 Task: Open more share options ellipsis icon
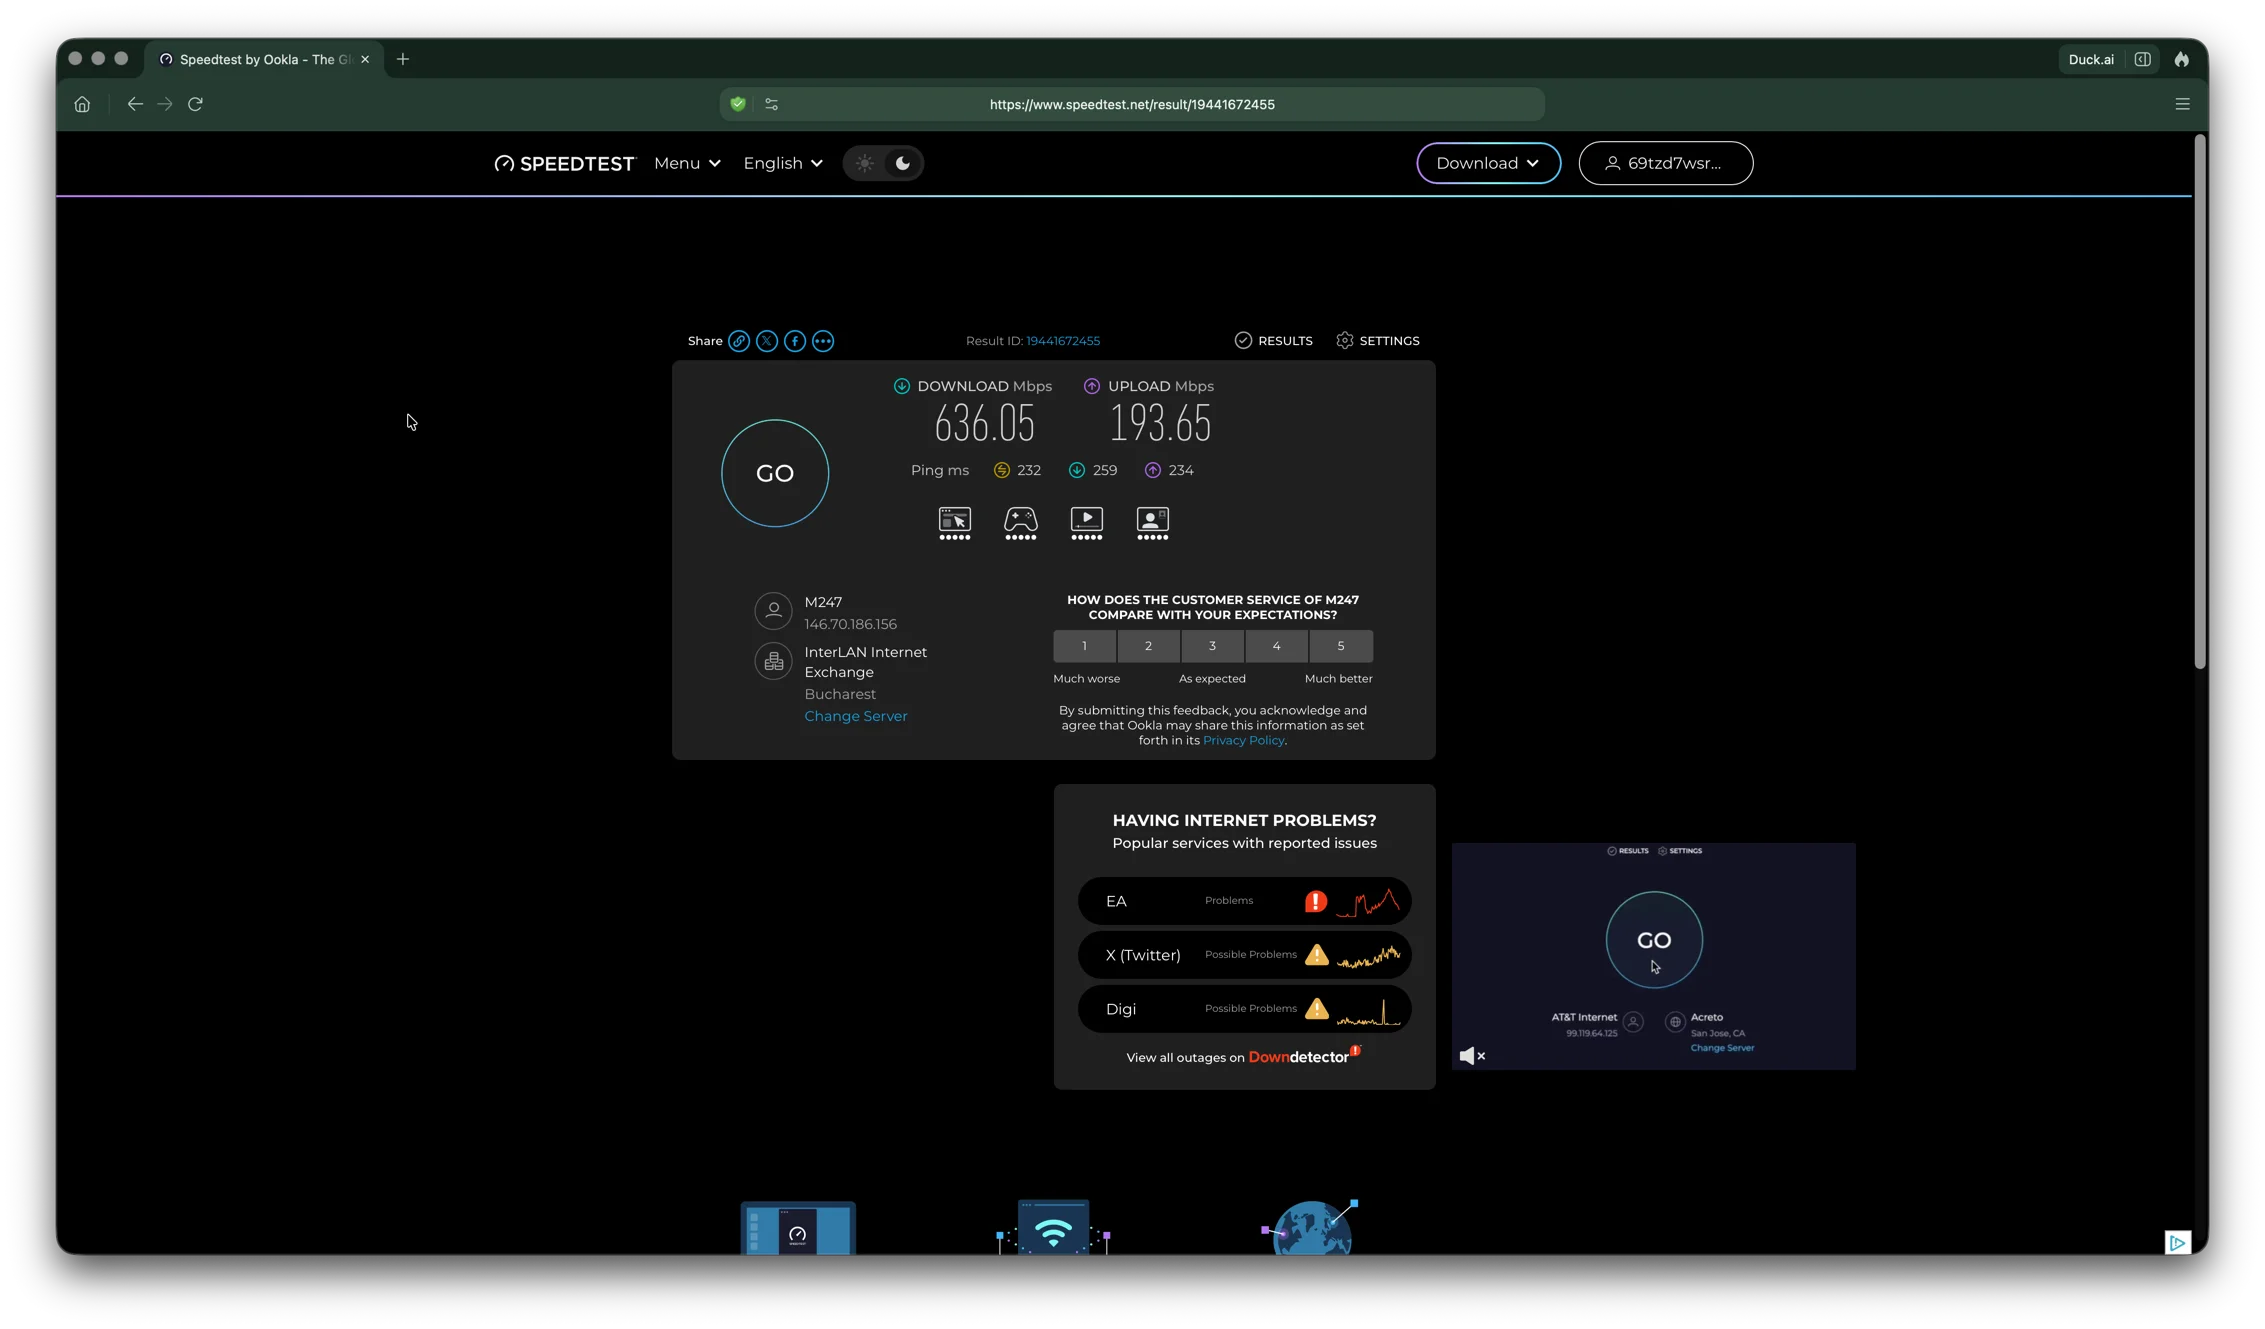[822, 341]
